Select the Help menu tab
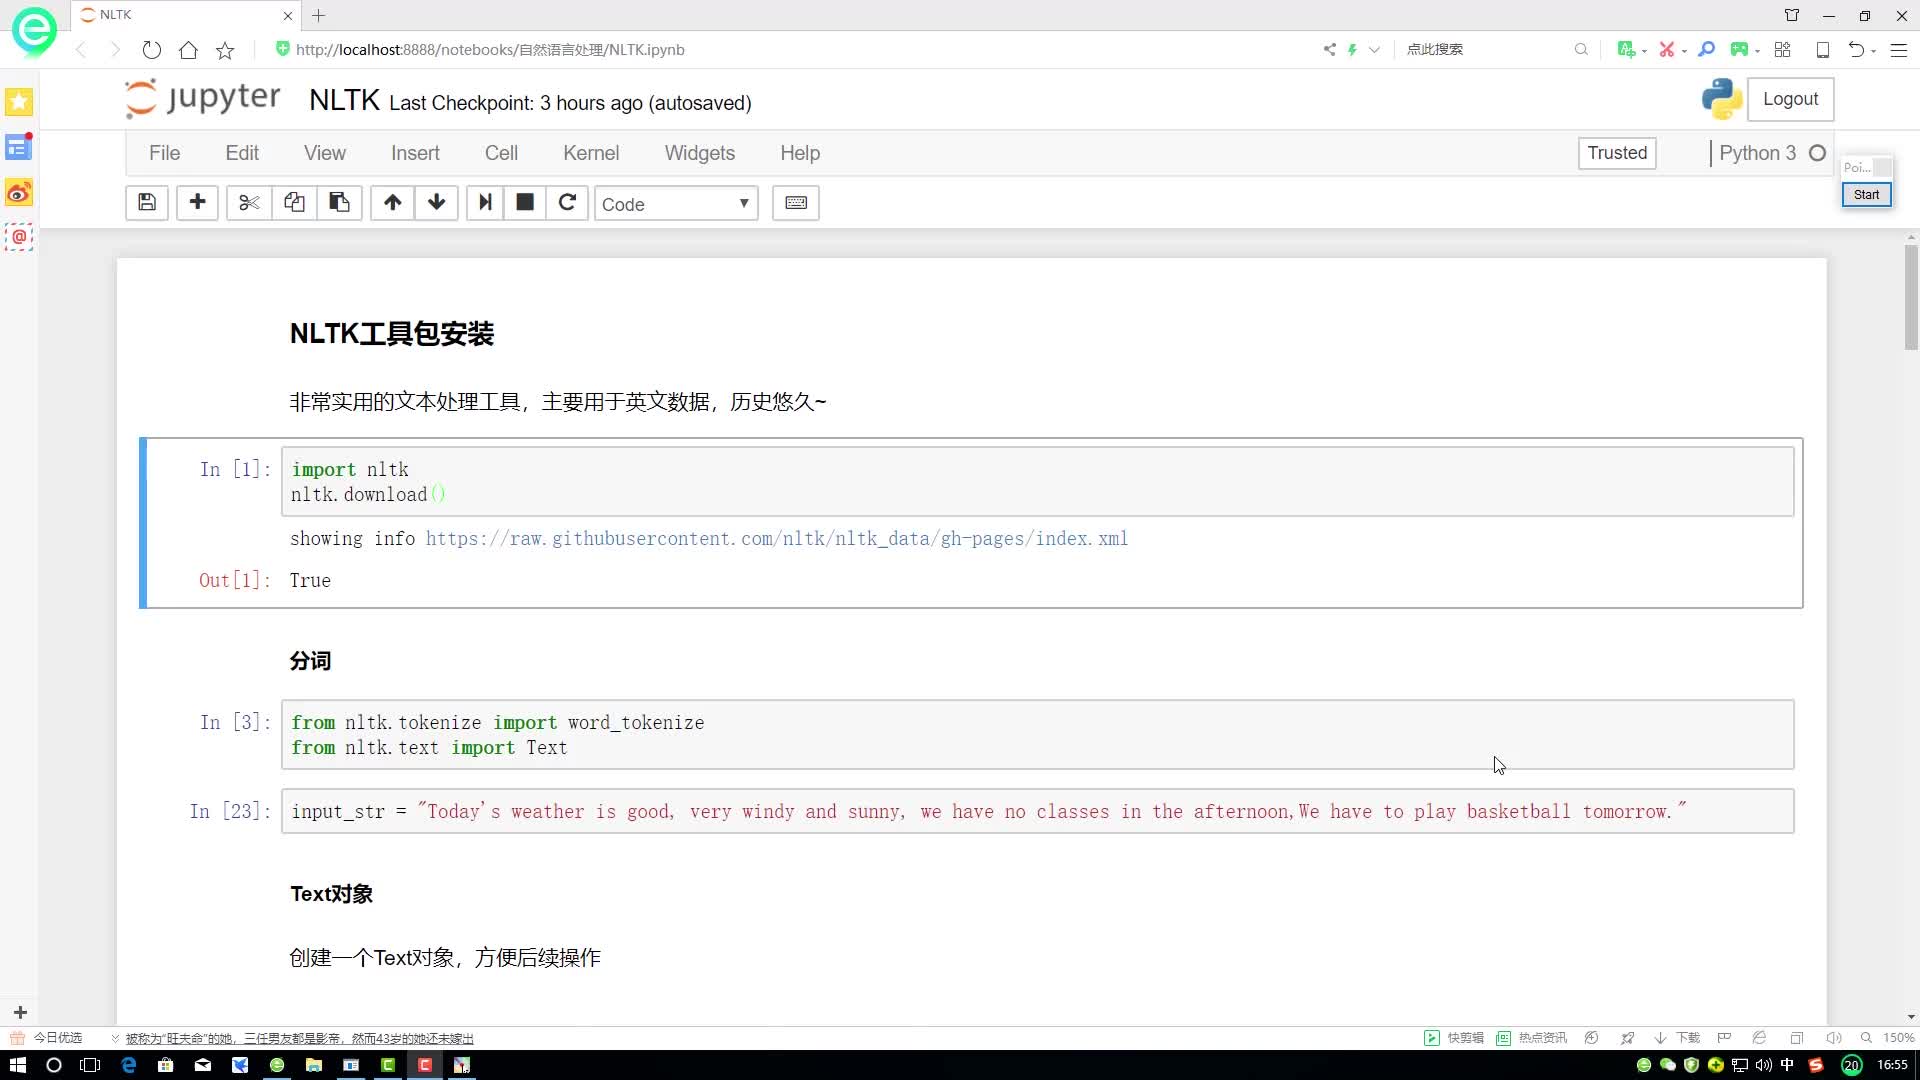Viewport: 1920px width, 1080px height. [x=802, y=153]
